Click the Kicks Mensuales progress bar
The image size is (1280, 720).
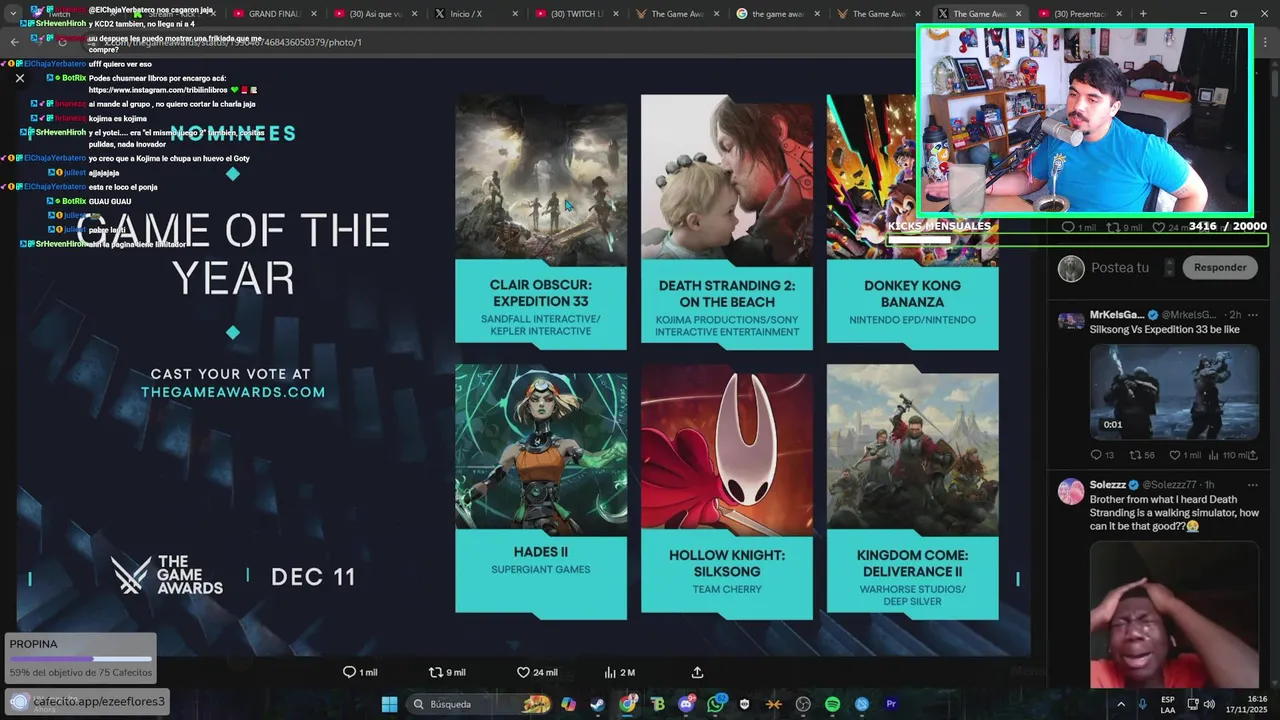(x=1076, y=240)
